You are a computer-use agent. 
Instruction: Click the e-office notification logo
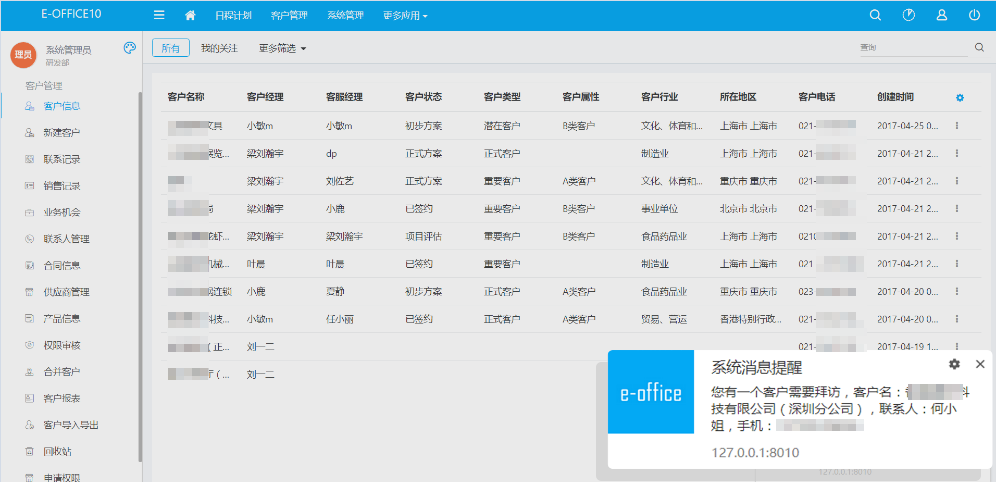coord(650,394)
